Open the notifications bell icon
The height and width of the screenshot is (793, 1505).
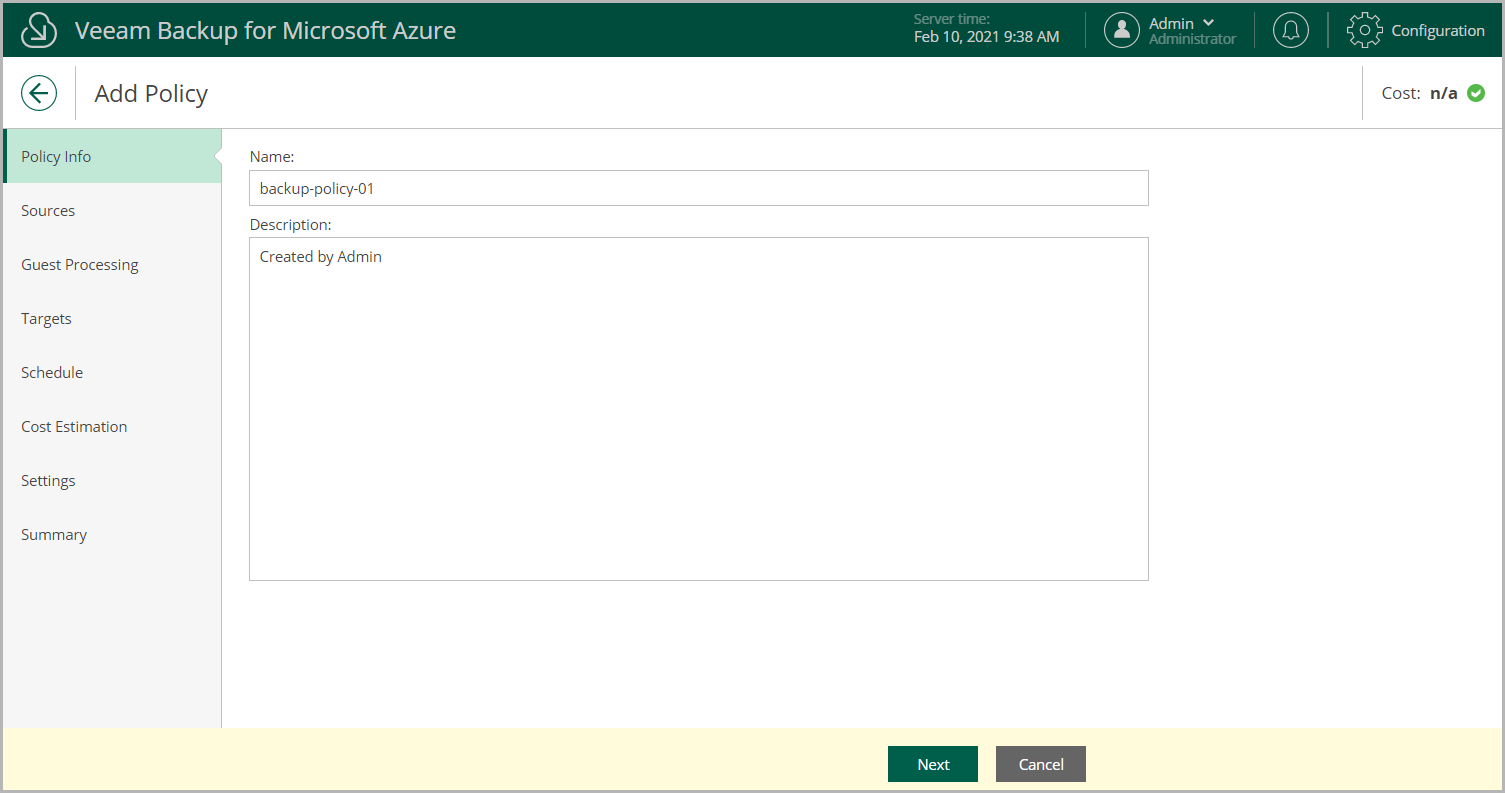[x=1291, y=30]
